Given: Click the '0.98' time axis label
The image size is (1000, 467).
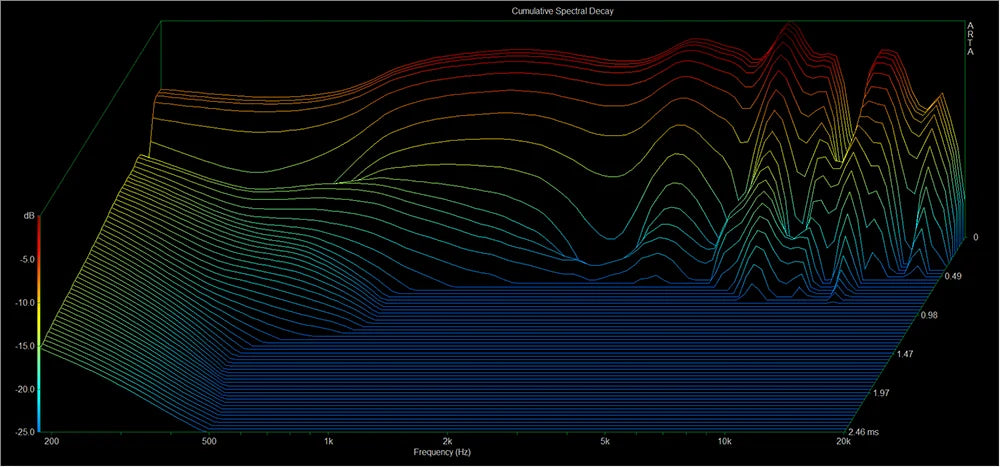Looking at the screenshot, I should 929,315.
